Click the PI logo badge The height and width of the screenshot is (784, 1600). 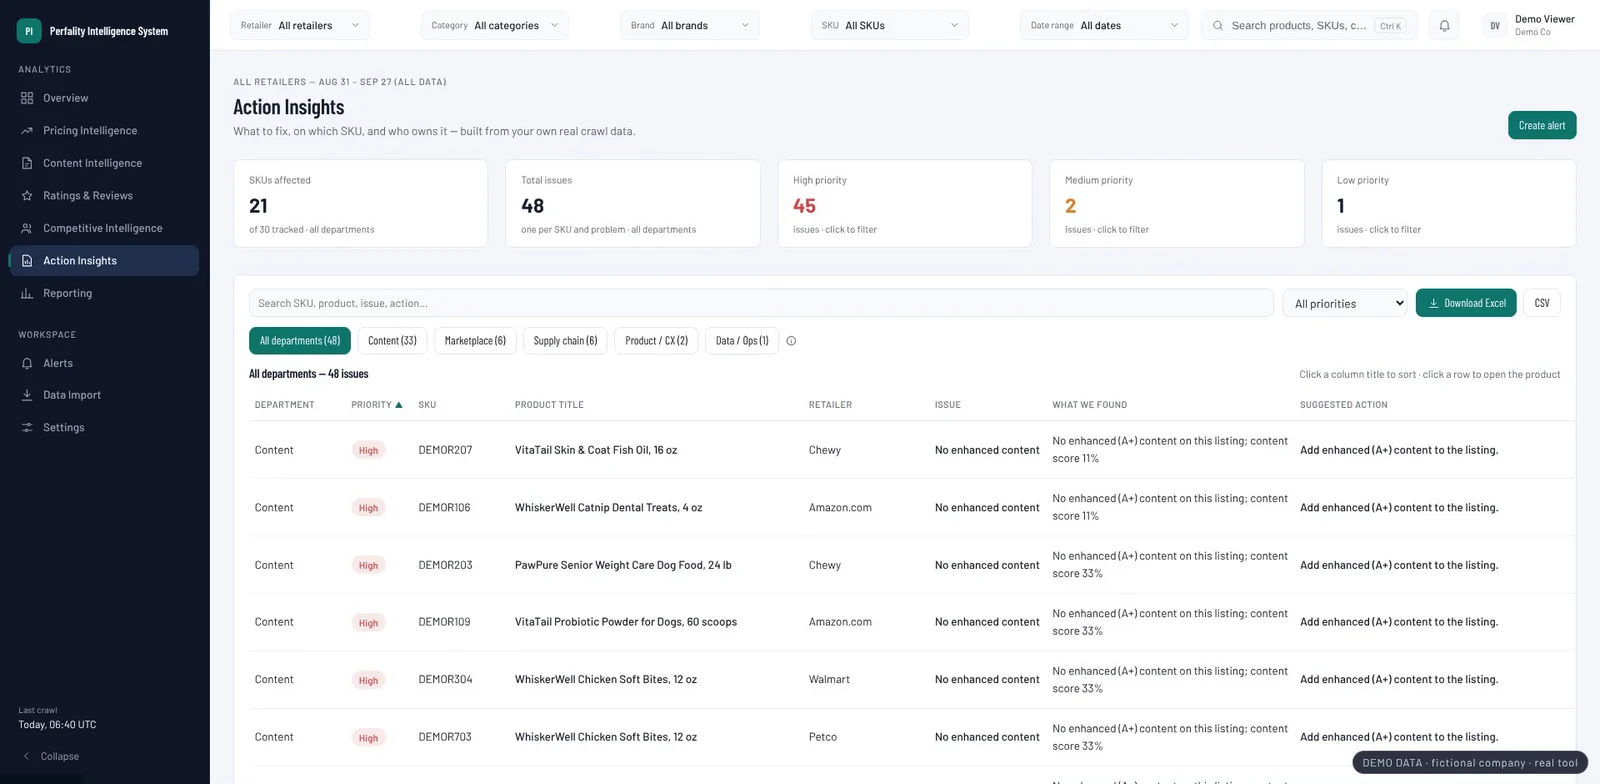click(x=29, y=31)
